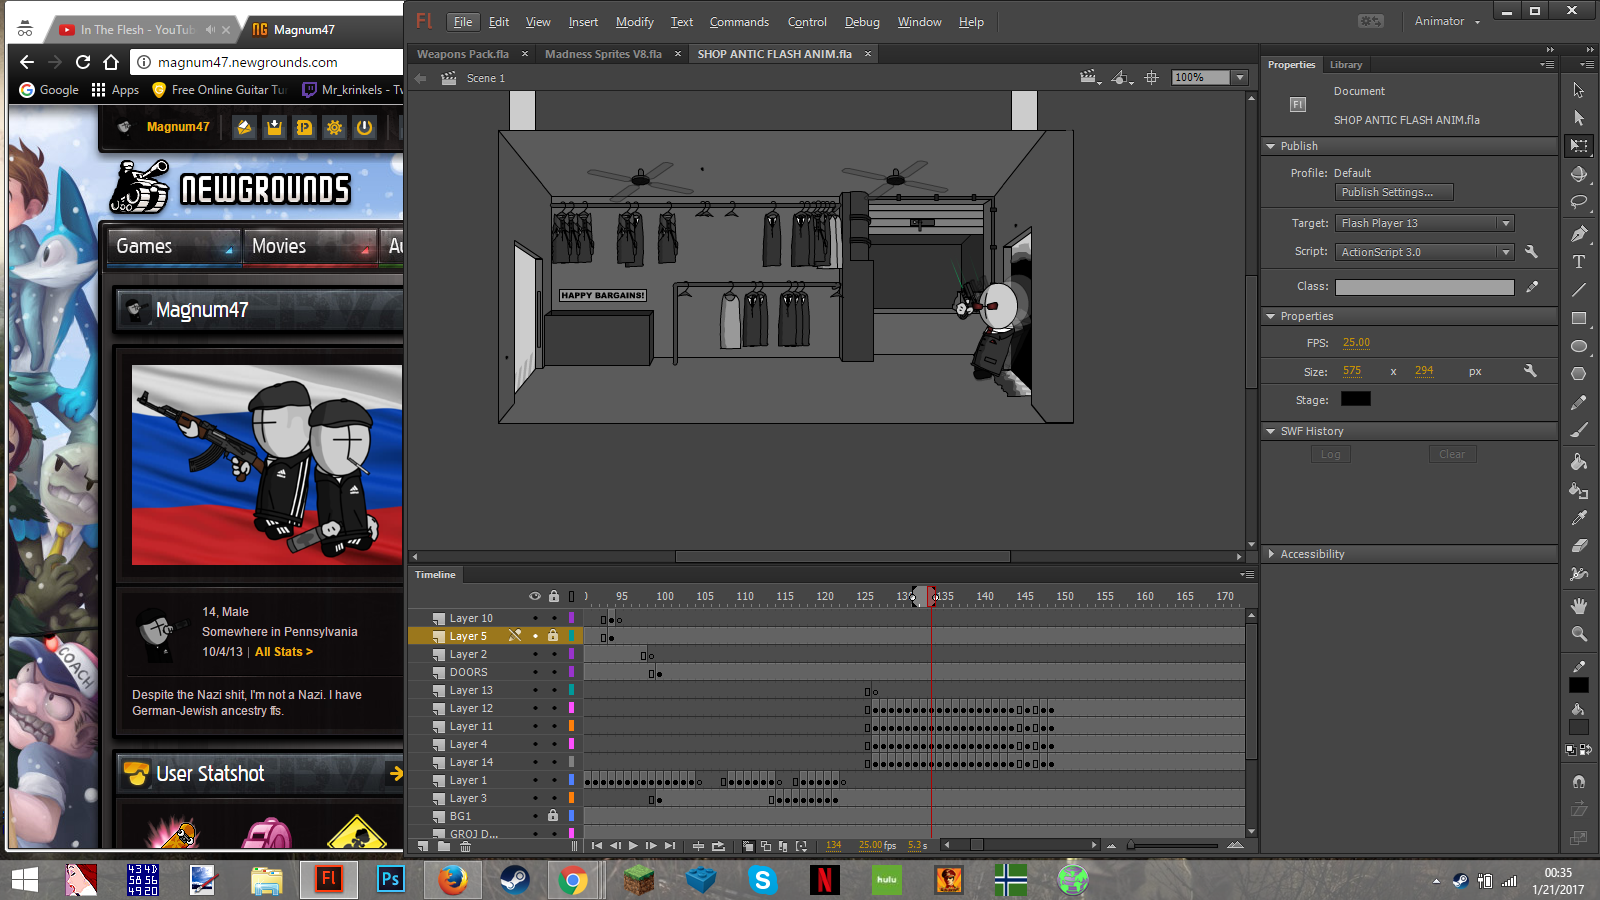Image resolution: width=1600 pixels, height=900 pixels.
Task: Click Chrome reload button
Action: 83,62
